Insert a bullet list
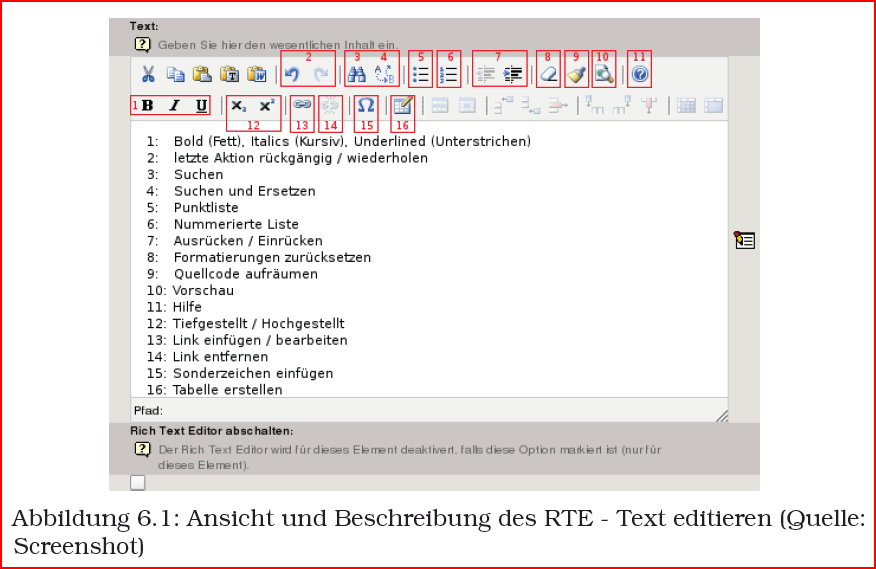 click(x=420, y=74)
